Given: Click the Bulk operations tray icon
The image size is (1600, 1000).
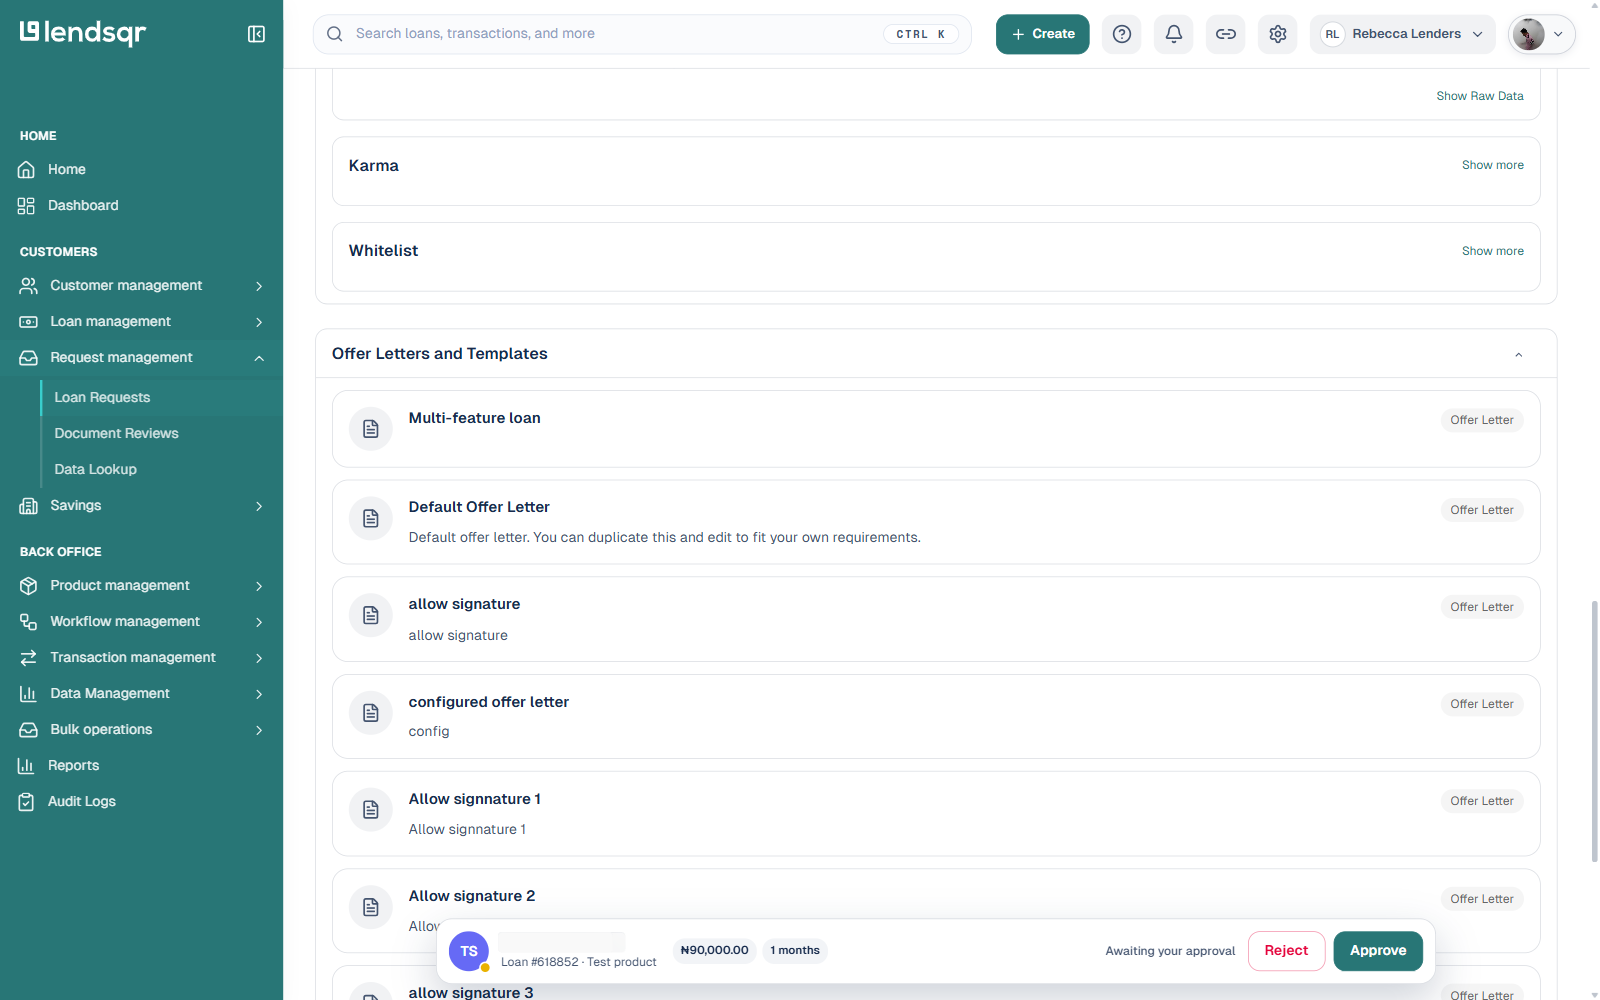Looking at the screenshot, I should [29, 730].
